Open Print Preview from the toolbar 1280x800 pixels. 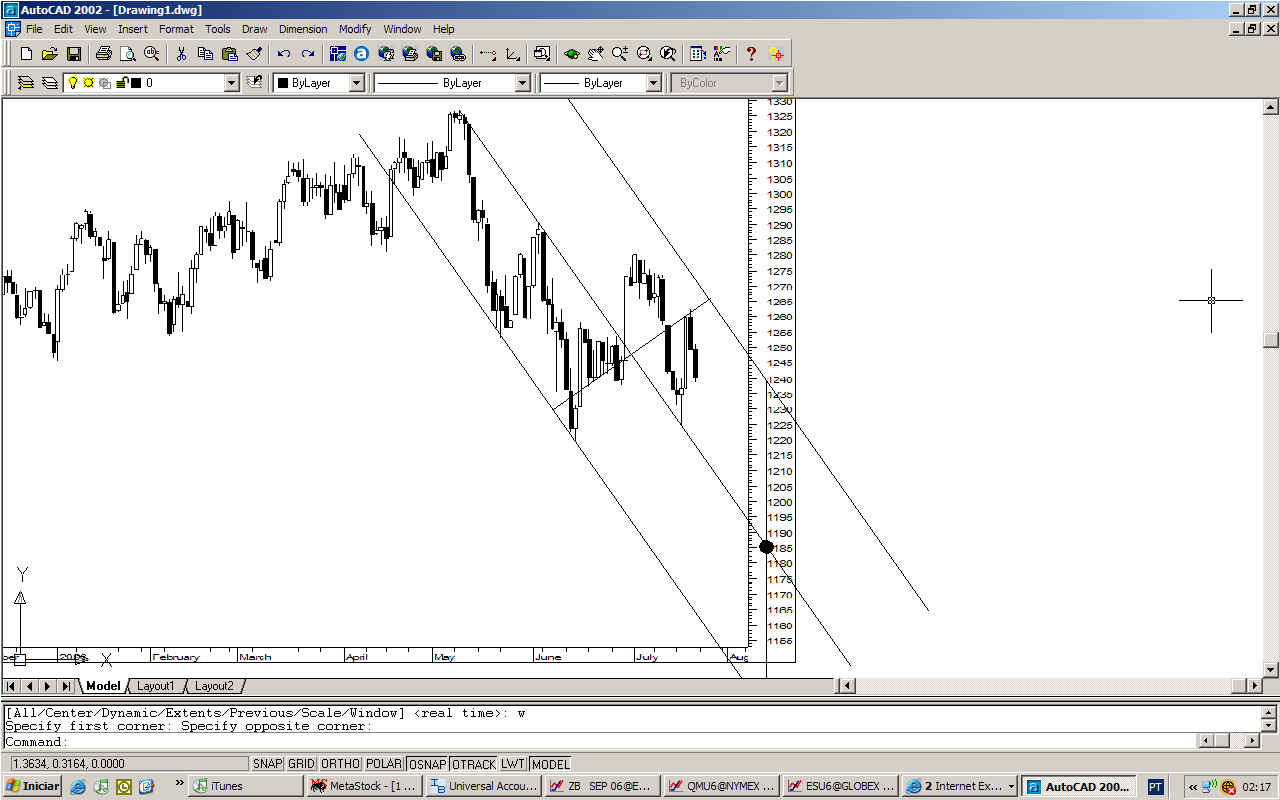click(127, 54)
